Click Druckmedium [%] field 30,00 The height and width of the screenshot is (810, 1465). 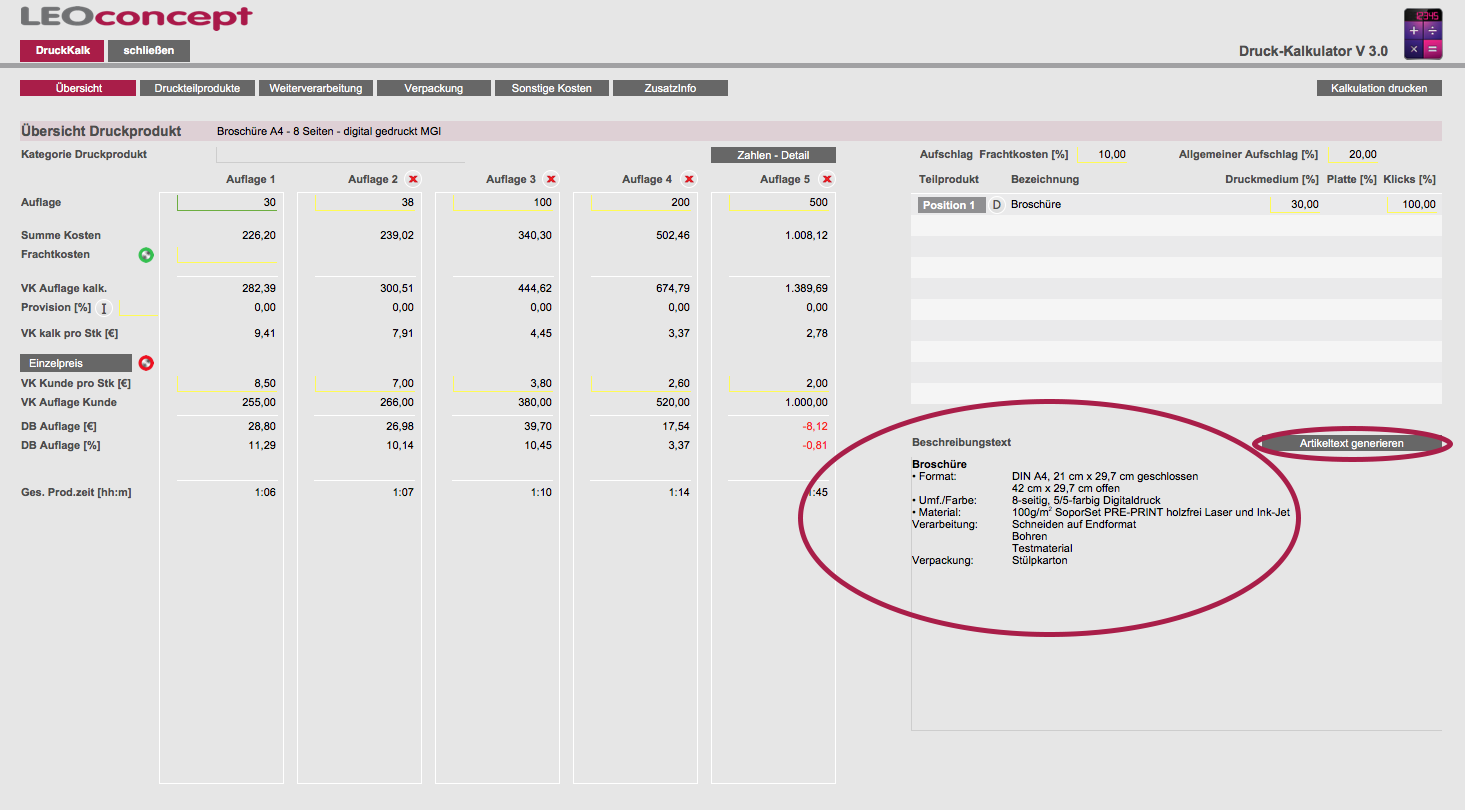click(1294, 204)
